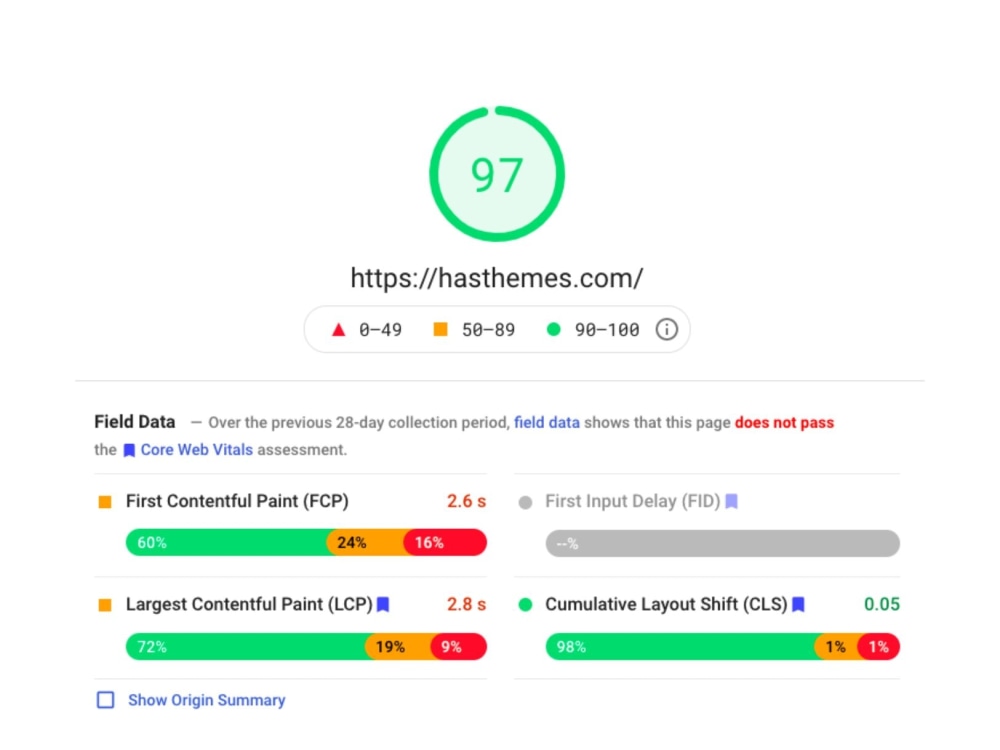Click the orange square 50–89 legend icon
The height and width of the screenshot is (750, 1000).
[x=440, y=329]
